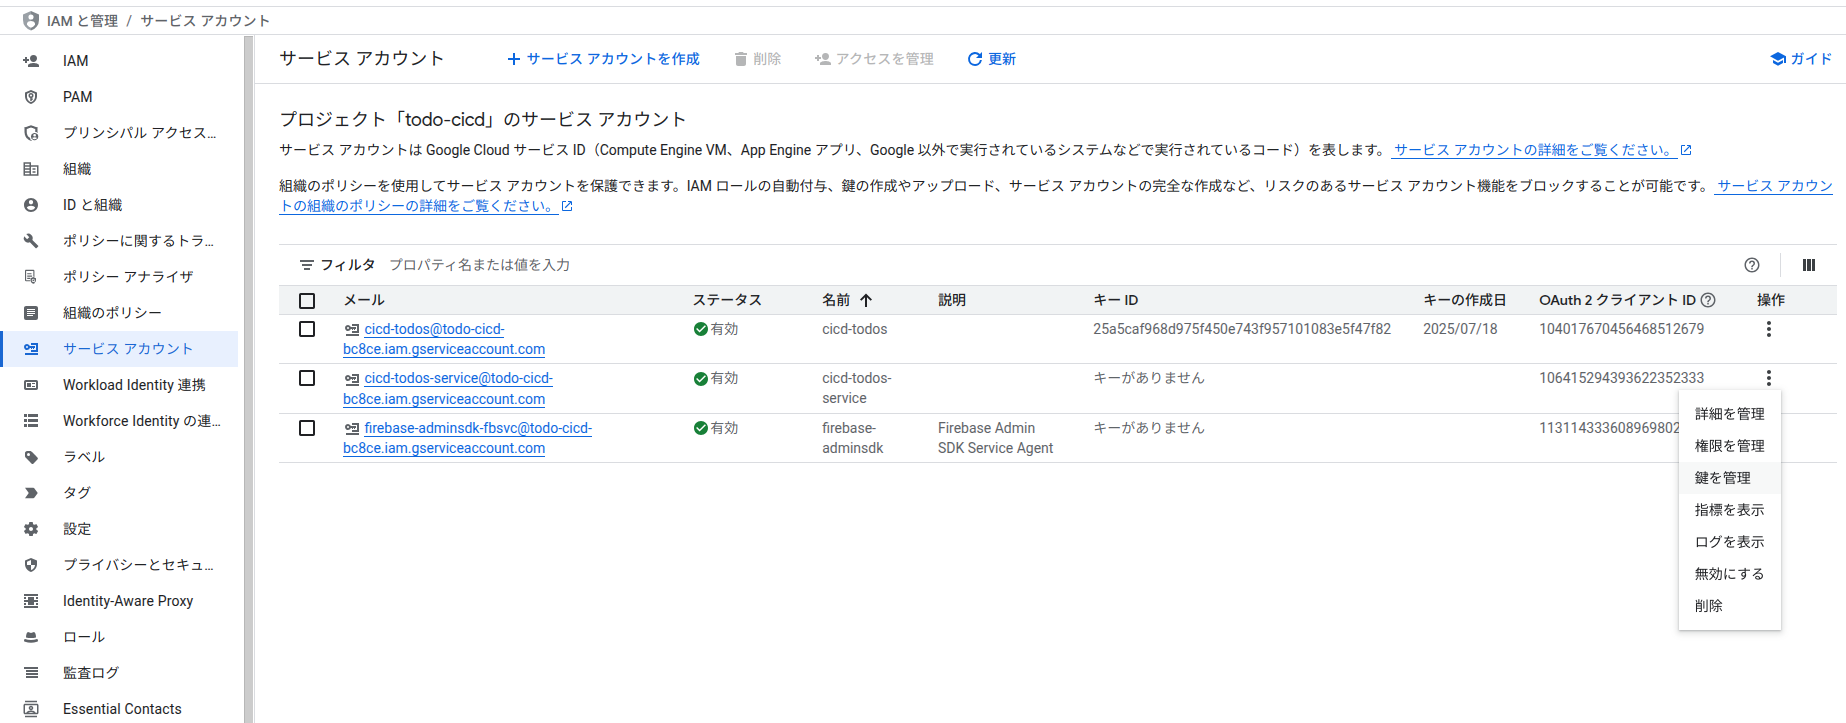Open link firebase-adminsdk-fbsvc service account

pos(467,438)
